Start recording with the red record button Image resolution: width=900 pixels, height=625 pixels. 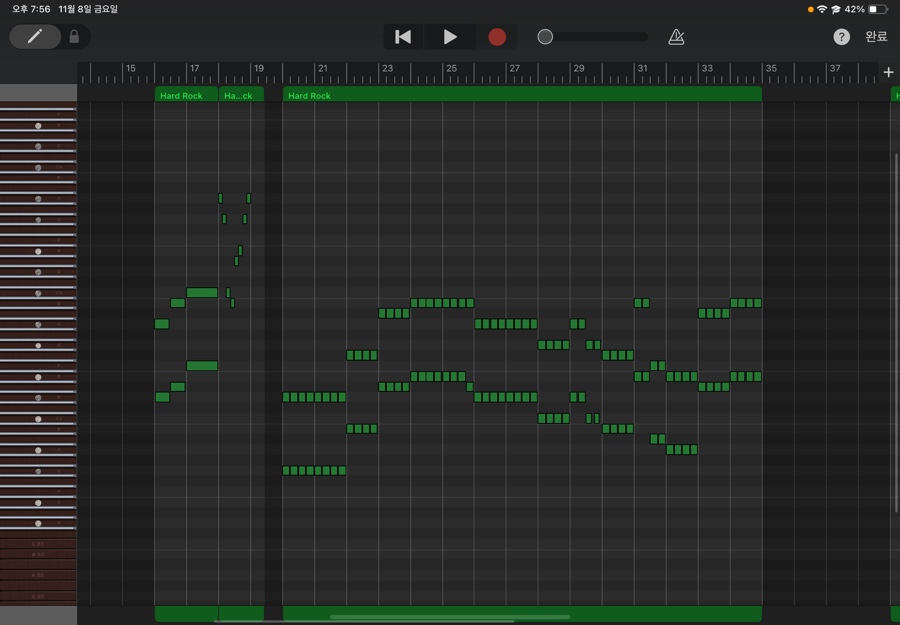click(497, 37)
